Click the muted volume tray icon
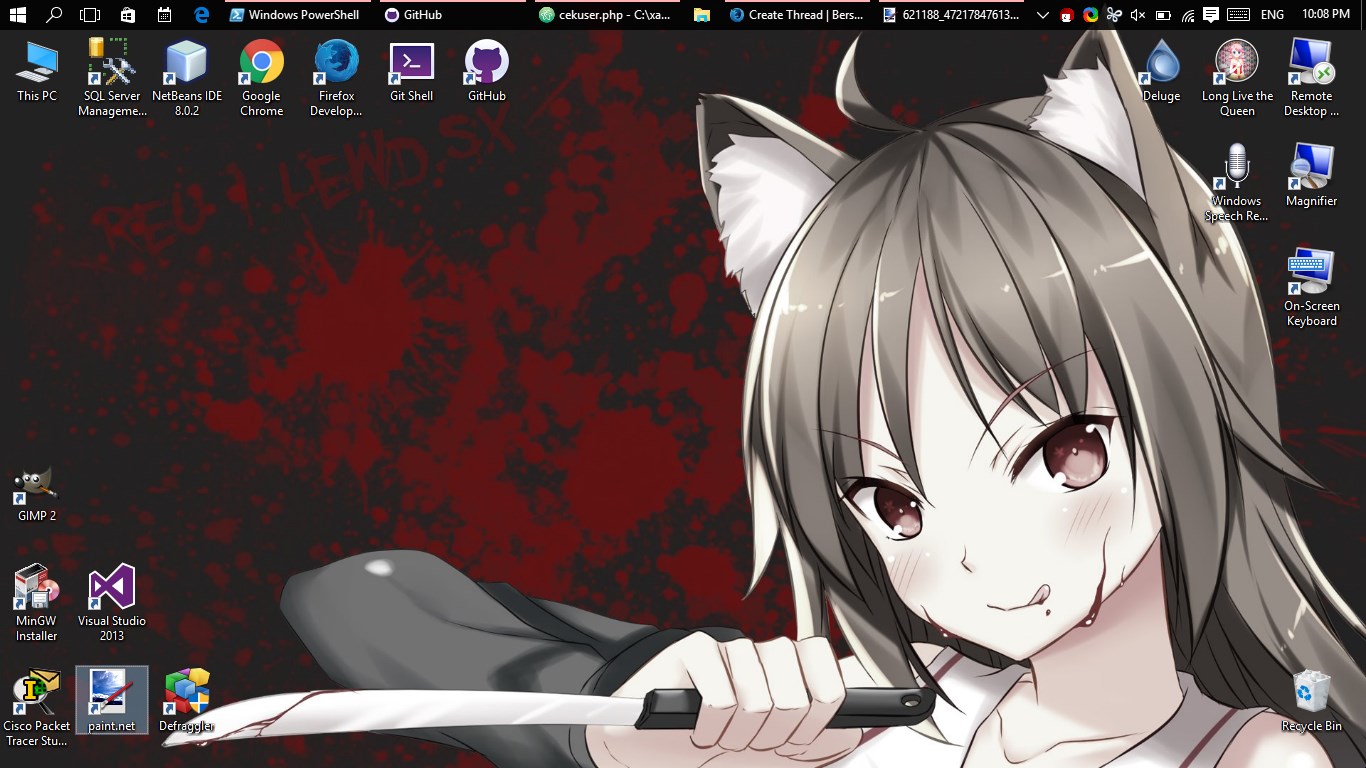This screenshot has width=1366, height=768. point(1138,15)
